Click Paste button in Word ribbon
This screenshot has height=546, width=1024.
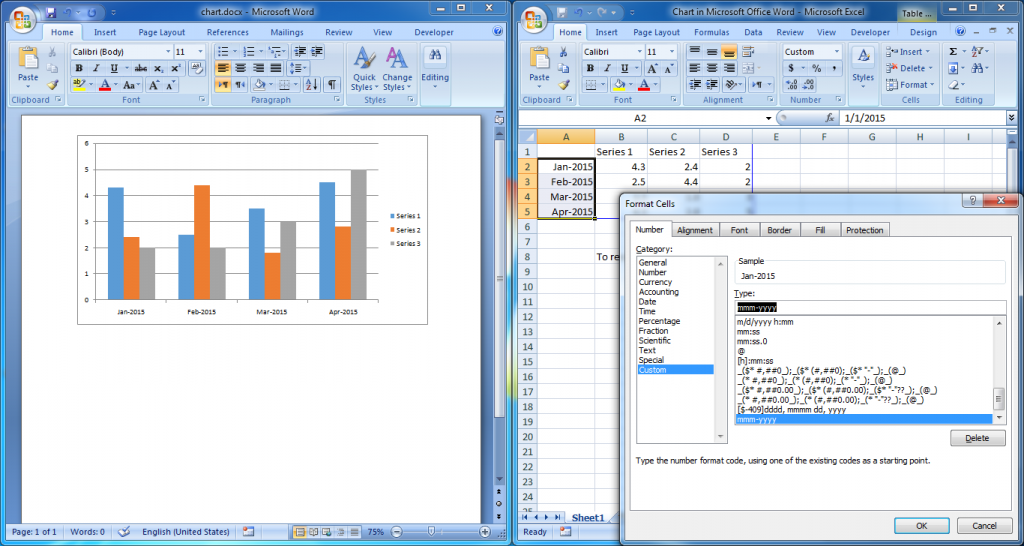point(28,69)
